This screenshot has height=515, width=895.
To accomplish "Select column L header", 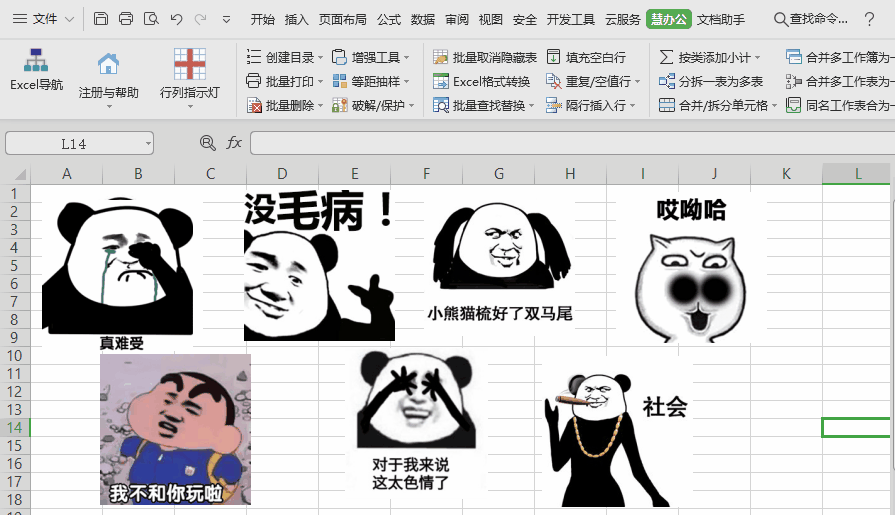I will [857, 174].
